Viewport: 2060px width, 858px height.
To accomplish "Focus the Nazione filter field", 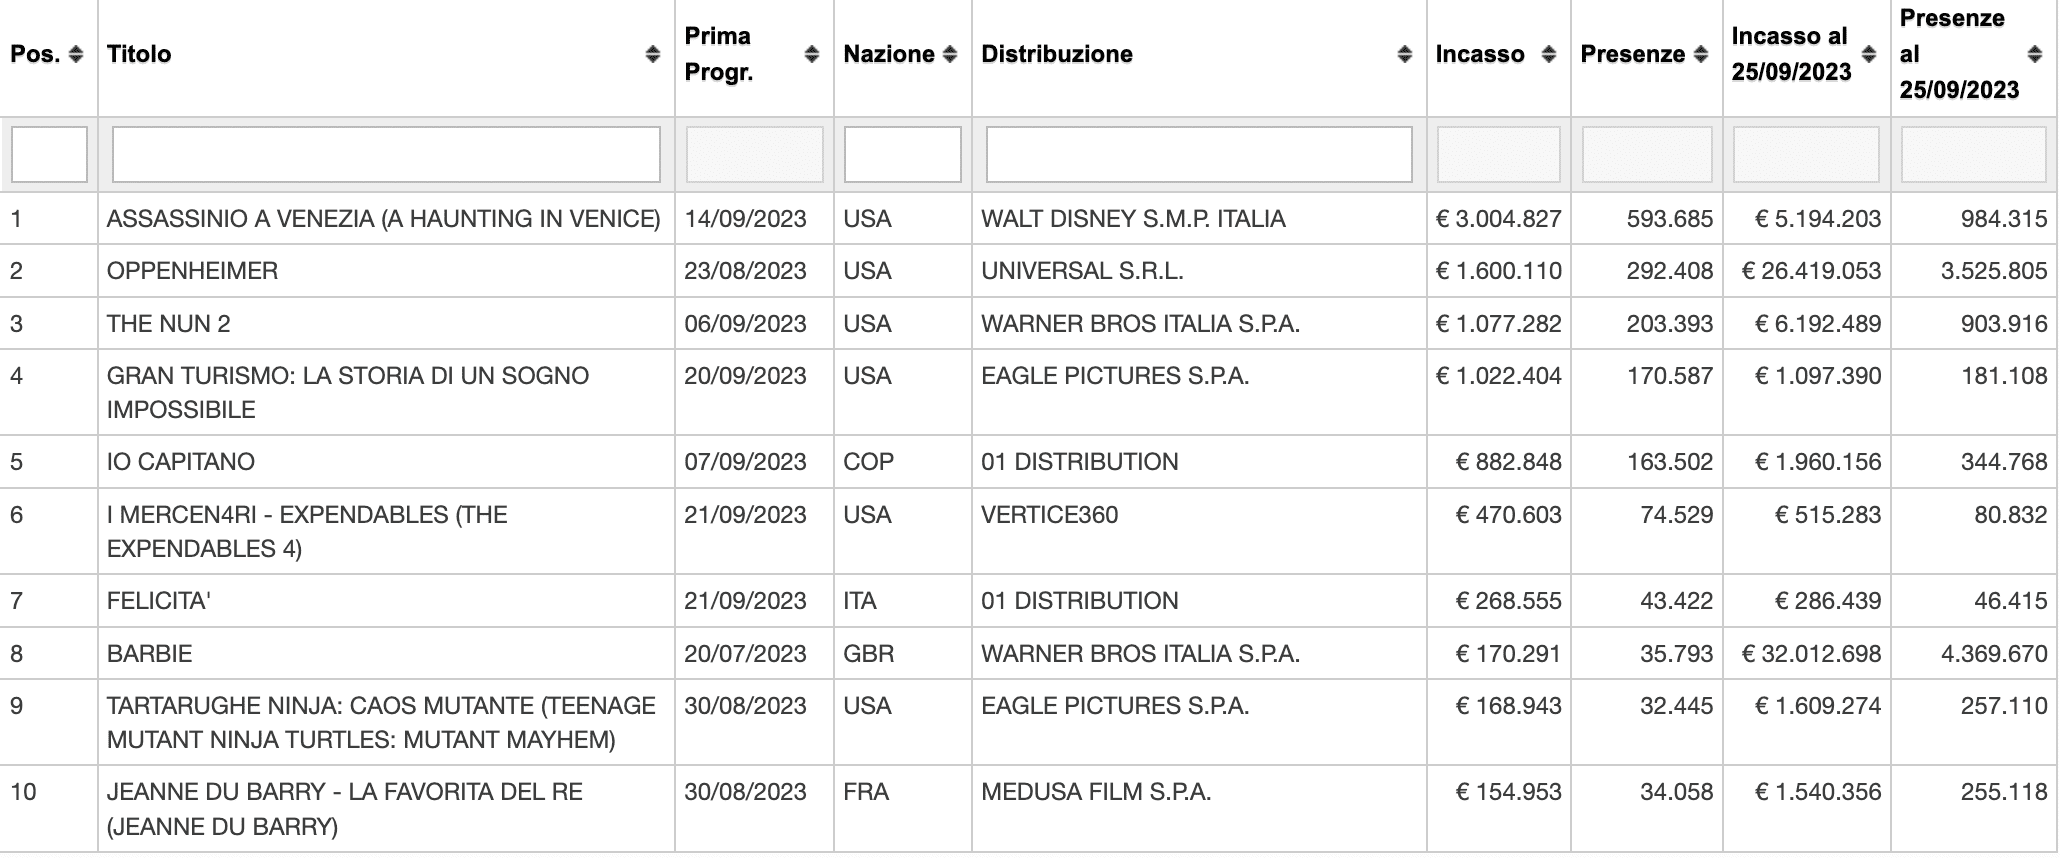I will [902, 154].
